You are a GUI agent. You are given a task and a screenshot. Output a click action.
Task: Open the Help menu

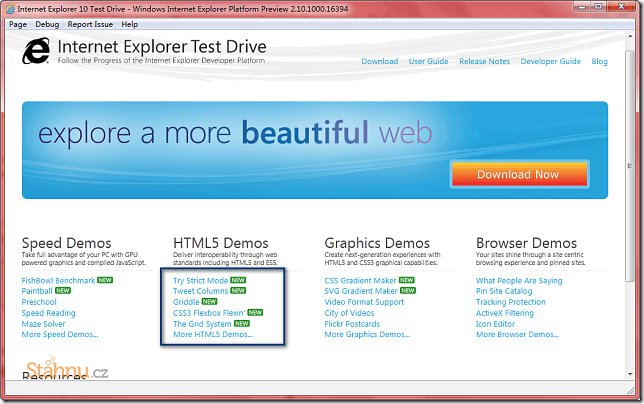pyautogui.click(x=129, y=24)
